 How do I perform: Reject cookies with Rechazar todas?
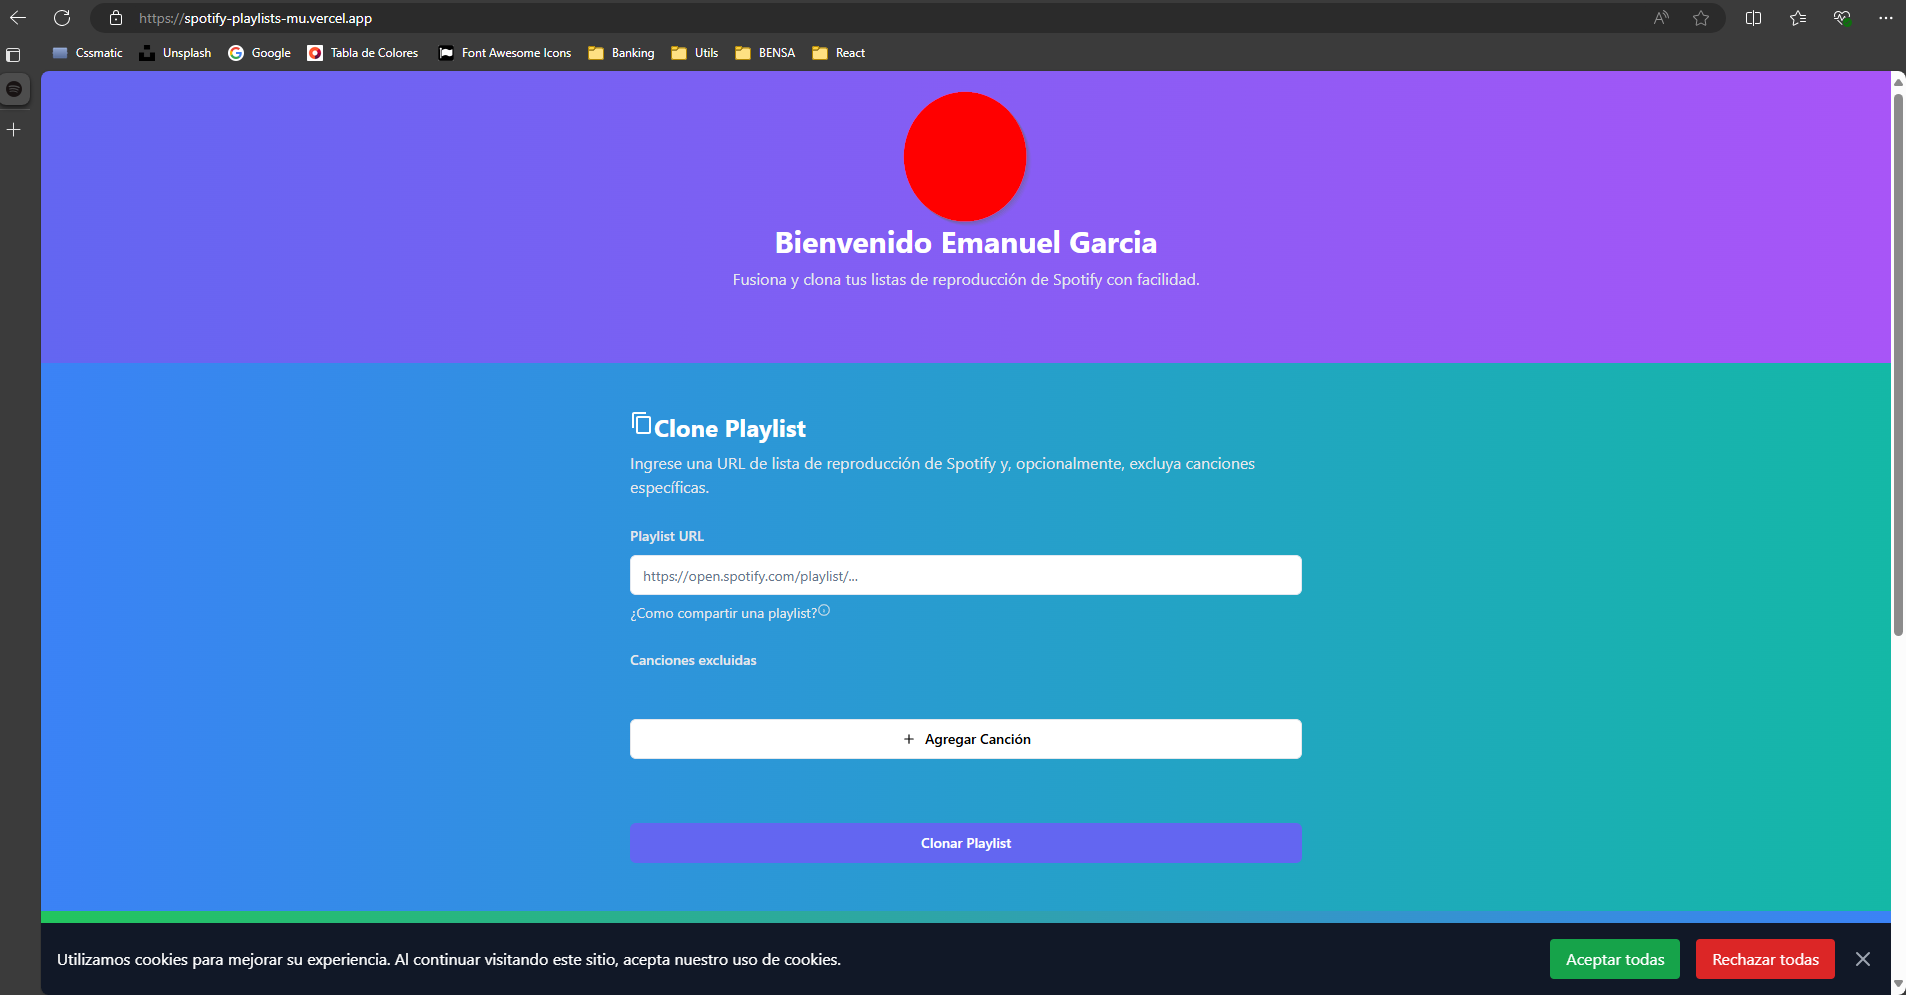tap(1765, 959)
